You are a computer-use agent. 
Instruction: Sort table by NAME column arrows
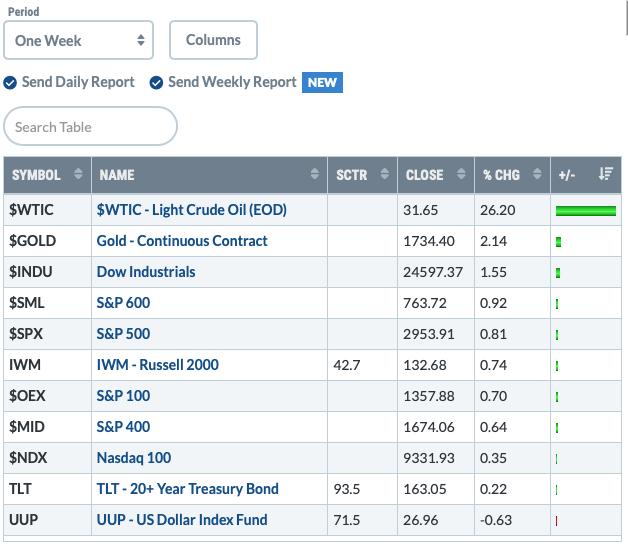[315, 174]
